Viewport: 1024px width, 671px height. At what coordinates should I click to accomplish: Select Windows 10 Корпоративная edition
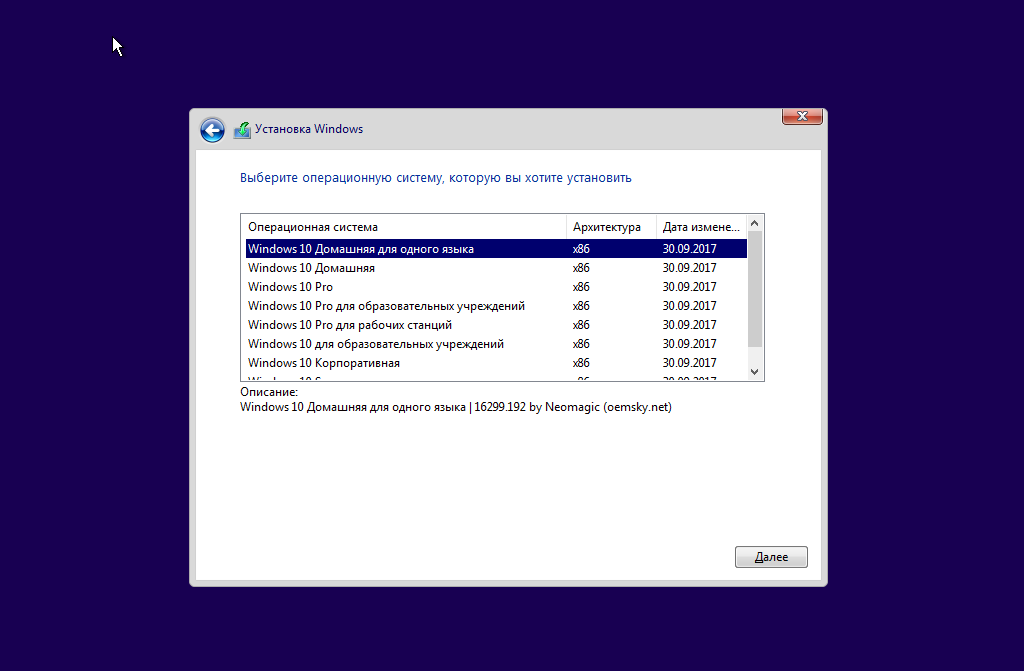(496, 363)
